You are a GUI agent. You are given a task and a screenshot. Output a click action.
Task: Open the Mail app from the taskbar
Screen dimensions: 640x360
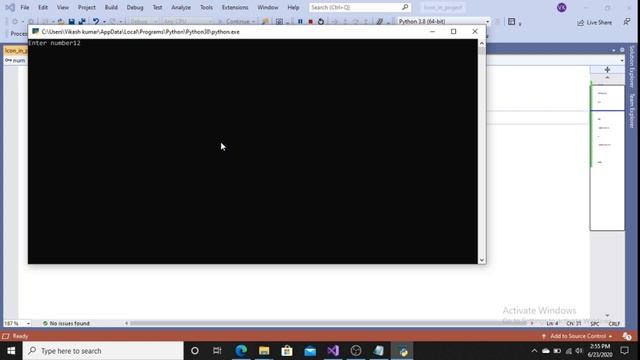pos(310,351)
